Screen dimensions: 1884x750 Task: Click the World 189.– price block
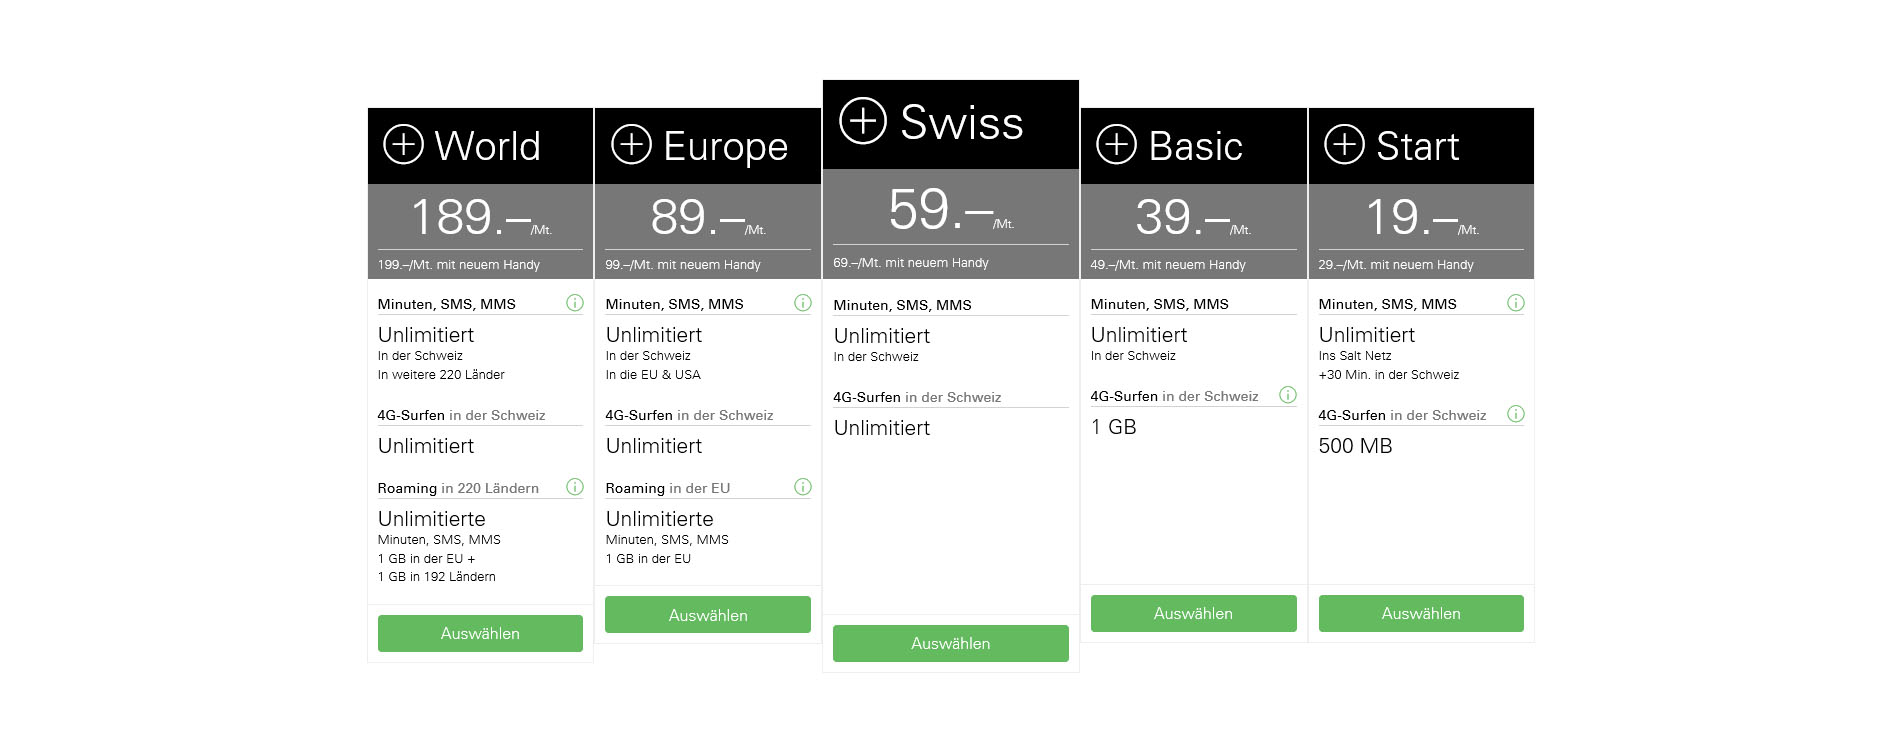pyautogui.click(x=480, y=217)
